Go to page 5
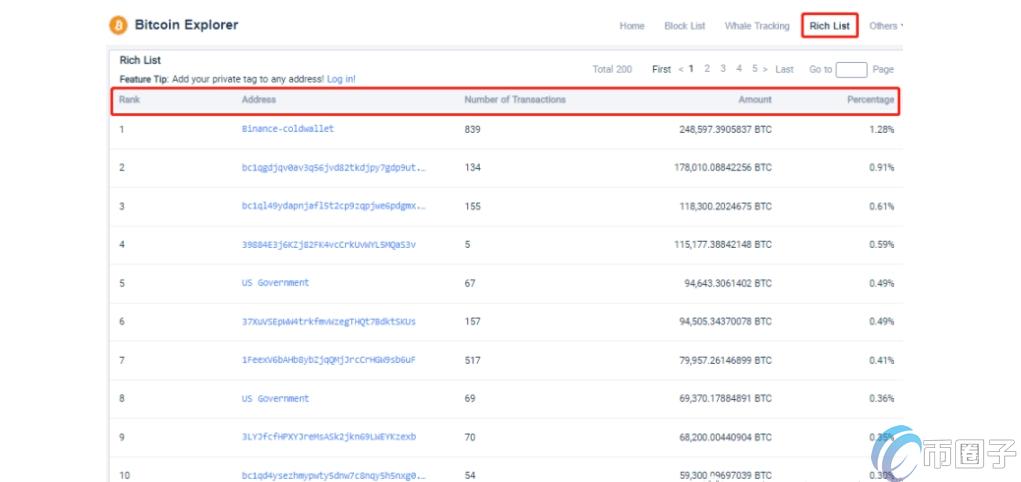The image size is (1021, 482). click(755, 68)
